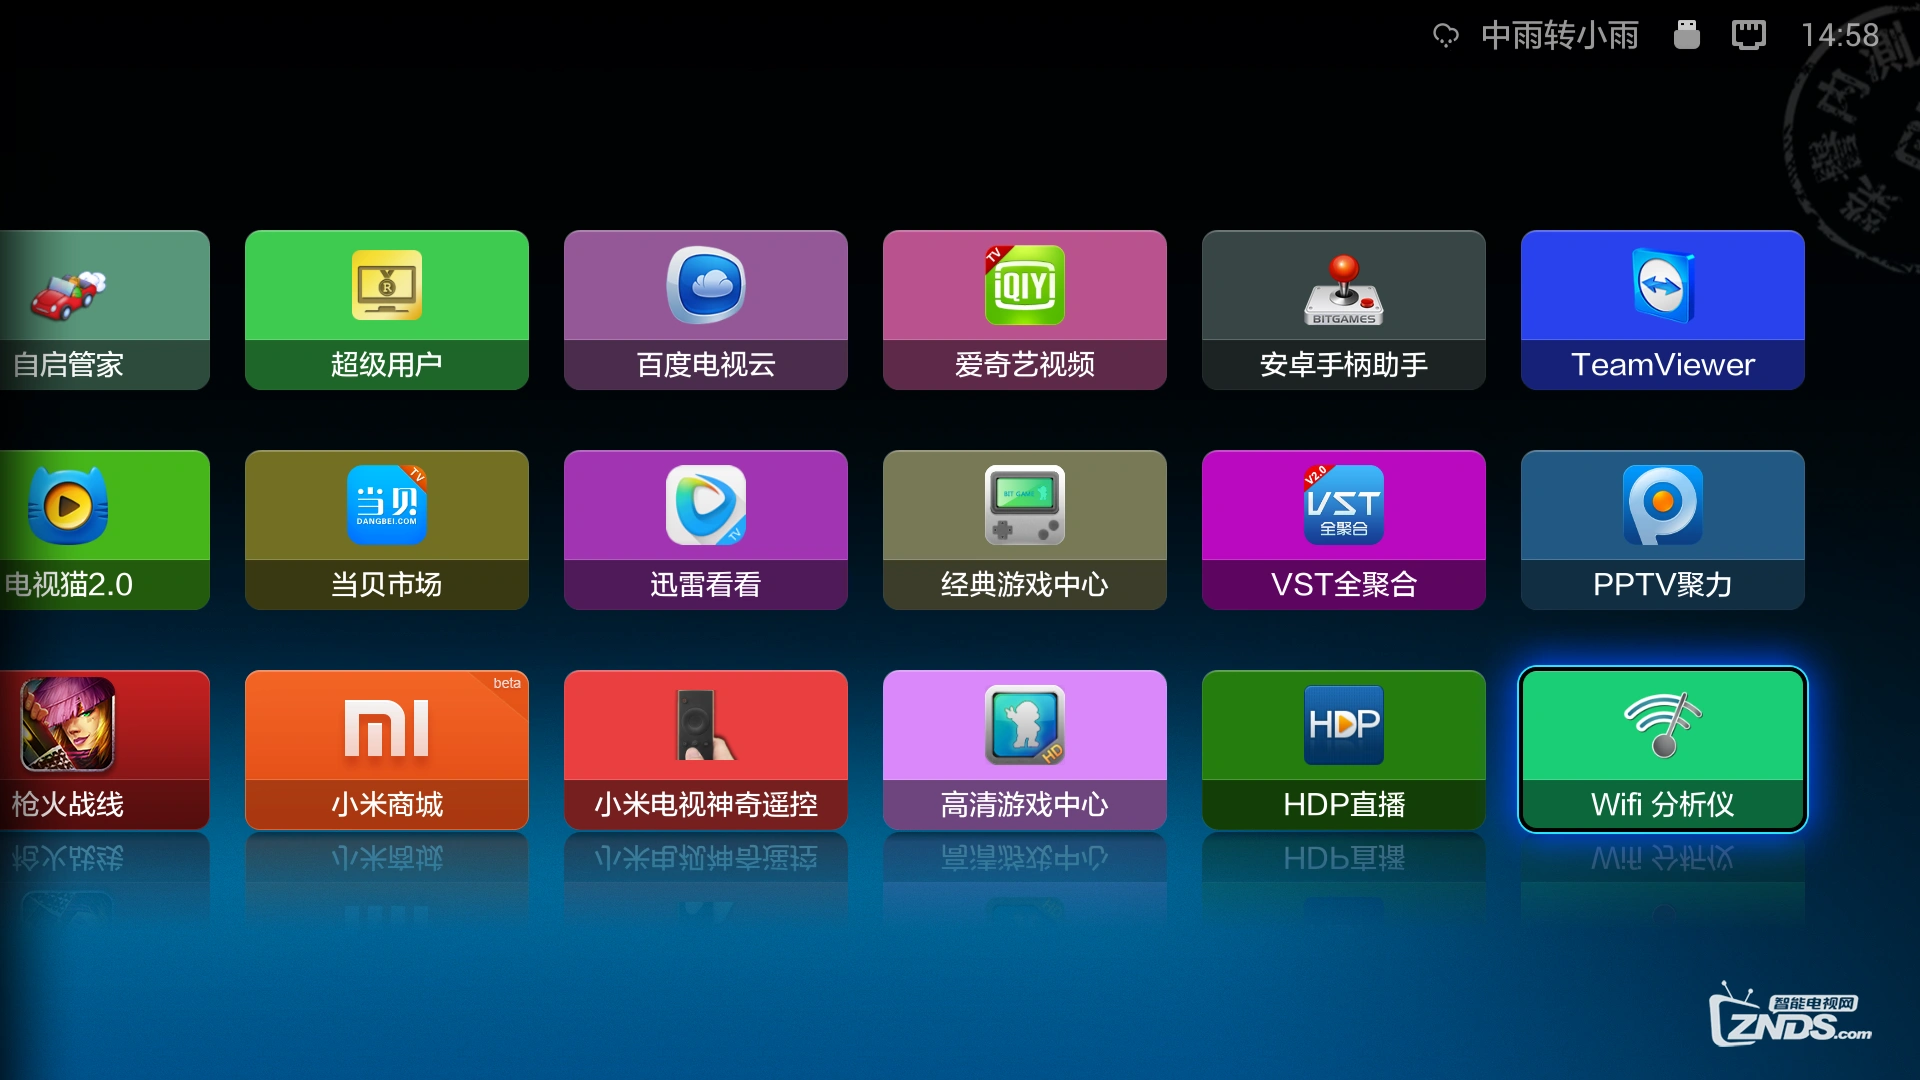Launch the 自启管家 car icon
The image size is (1920, 1080).
click(68, 294)
